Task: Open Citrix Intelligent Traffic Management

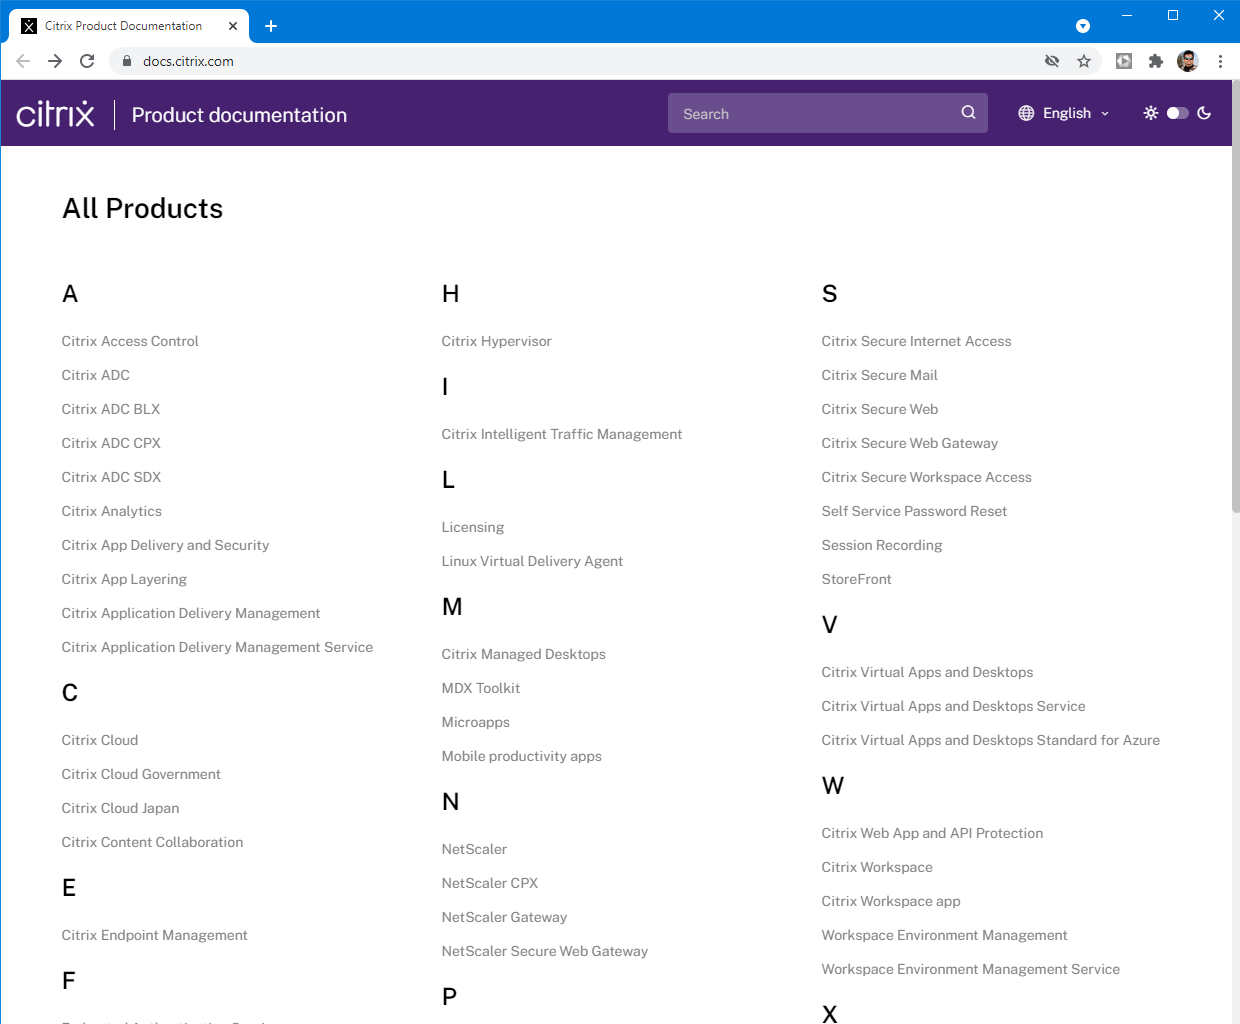Action: [562, 434]
